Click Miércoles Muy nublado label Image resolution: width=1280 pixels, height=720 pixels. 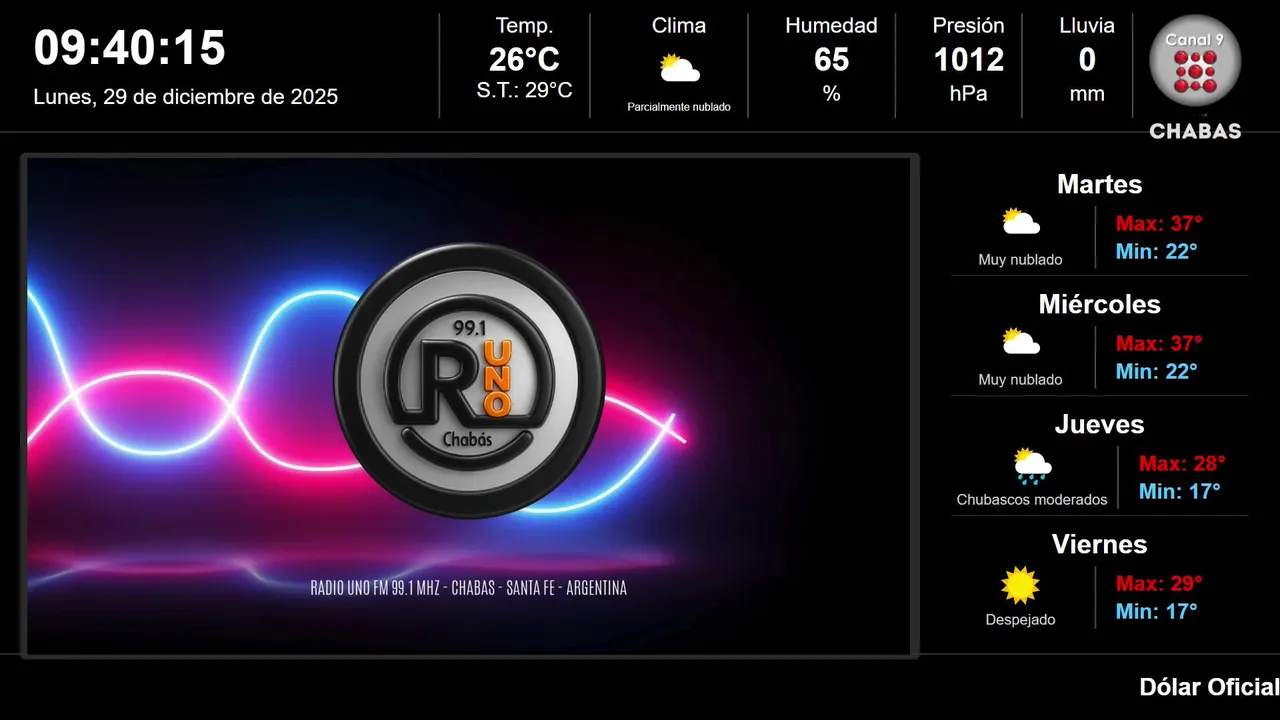point(1020,380)
